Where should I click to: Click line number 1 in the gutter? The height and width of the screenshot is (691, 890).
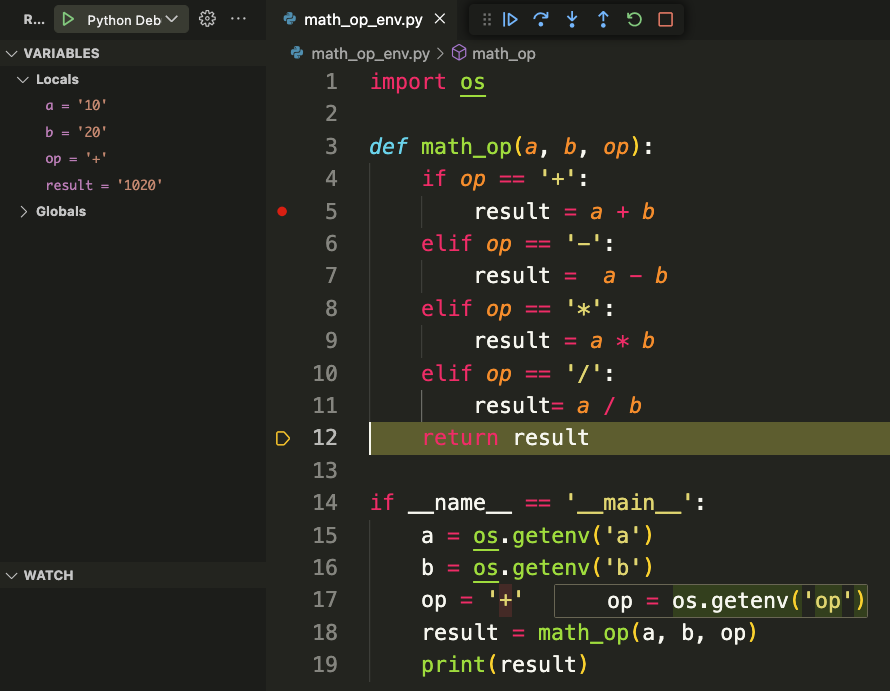[x=331, y=82]
